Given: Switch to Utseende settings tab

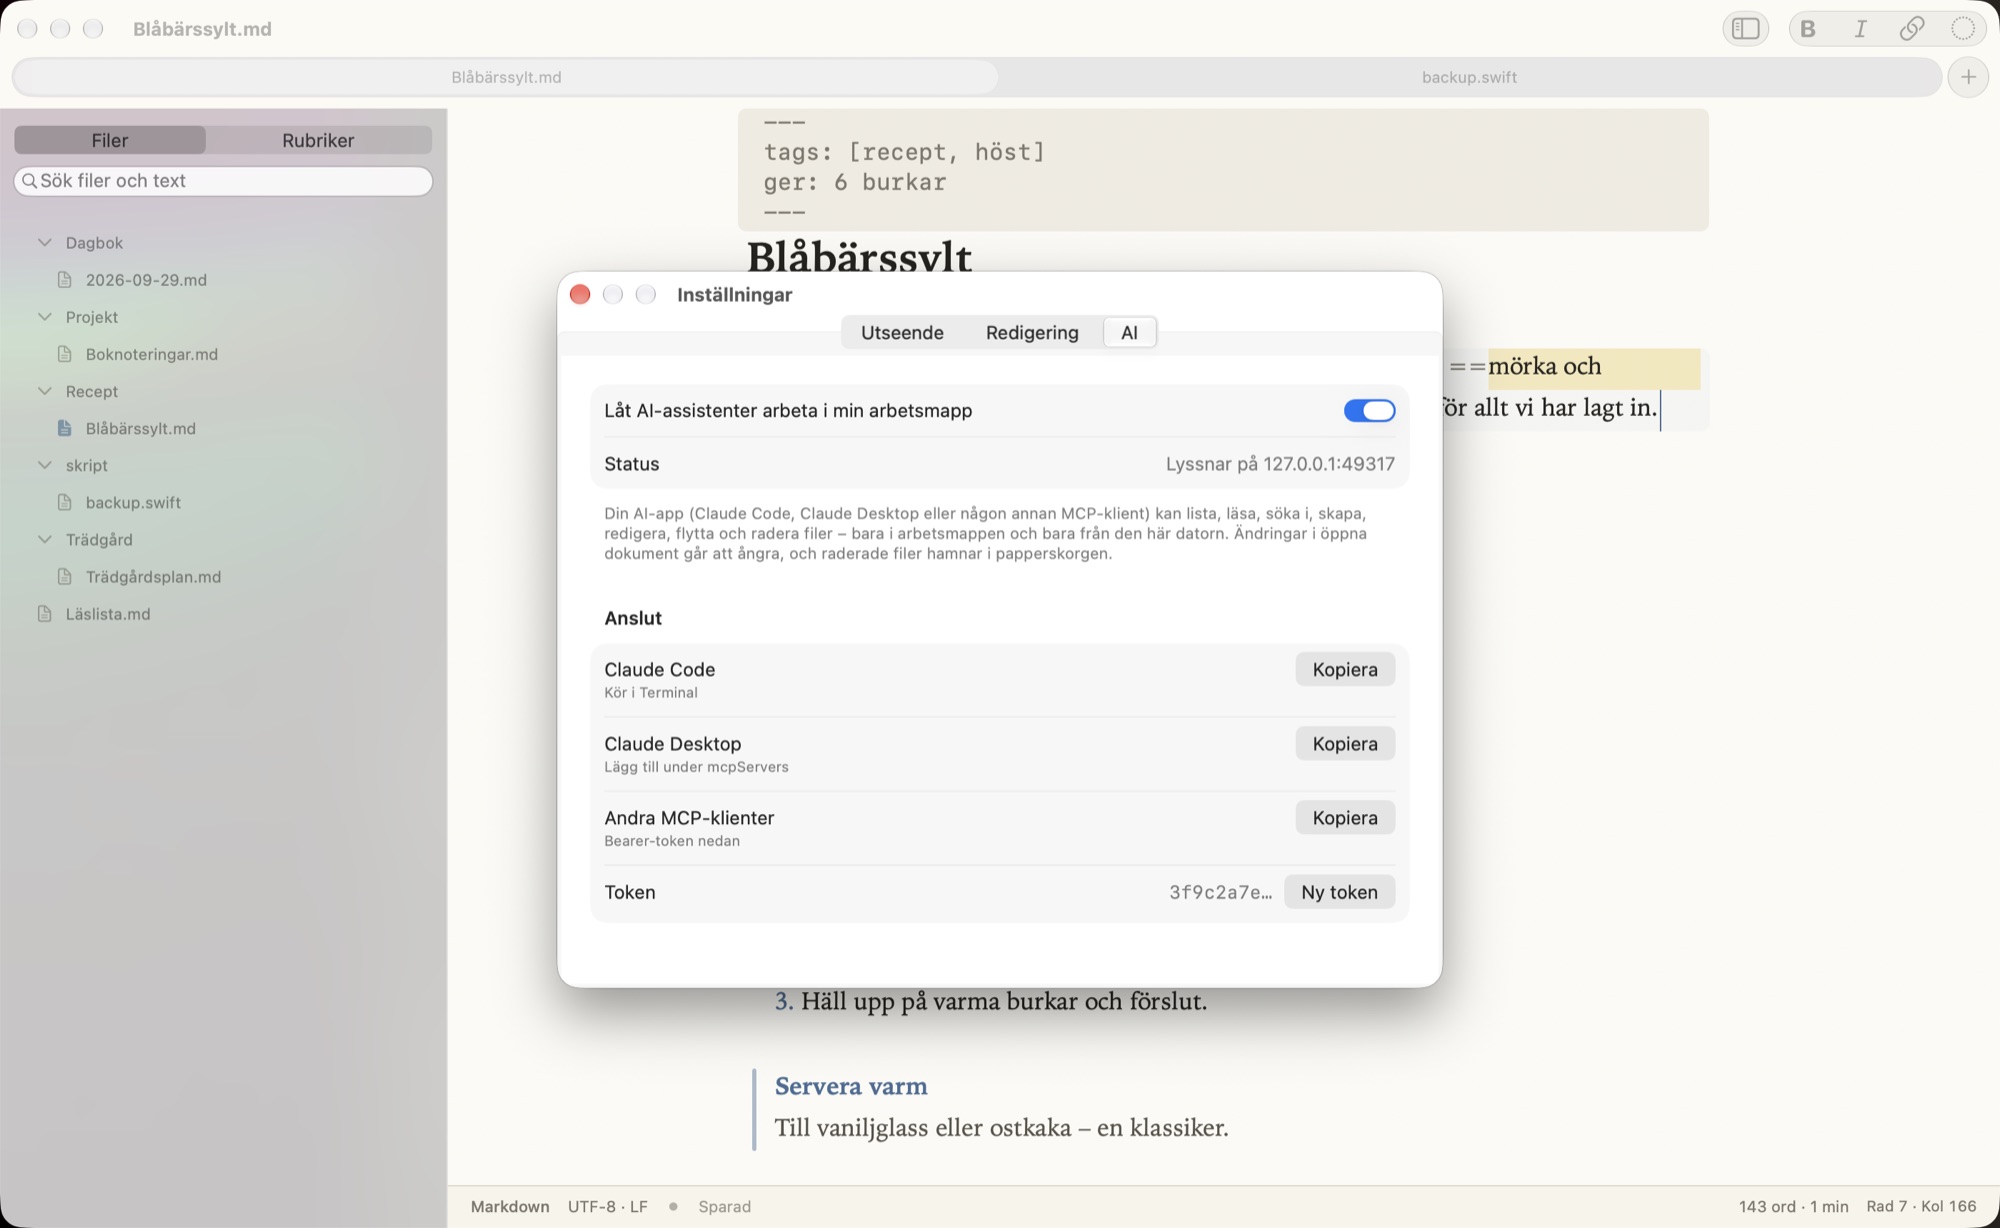Looking at the screenshot, I should (902, 333).
